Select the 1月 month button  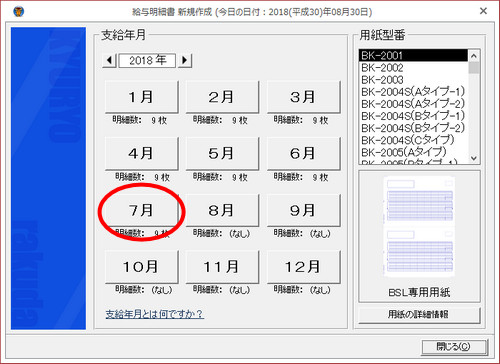coord(142,97)
